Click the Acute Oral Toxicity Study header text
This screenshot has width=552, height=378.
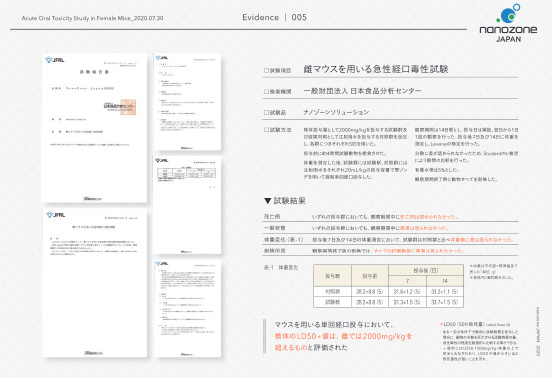[x=92, y=18]
